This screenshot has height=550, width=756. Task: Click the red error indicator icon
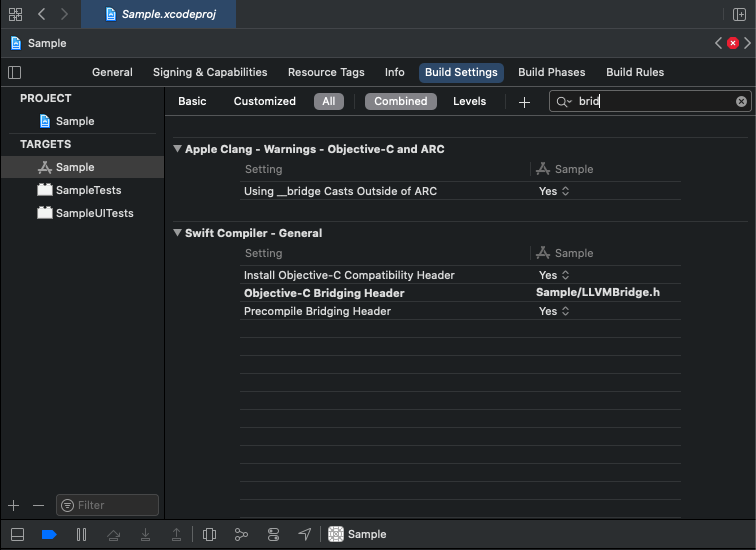pyautogui.click(x=733, y=43)
